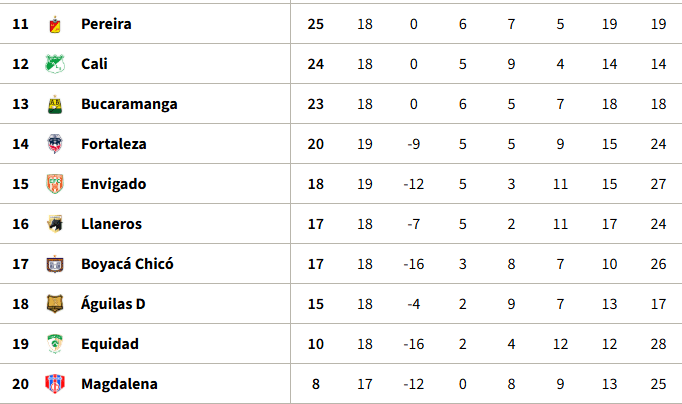Viewport: 682px width, 404px height.
Task: Click the Pereira team crest icon
Action: (x=55, y=24)
